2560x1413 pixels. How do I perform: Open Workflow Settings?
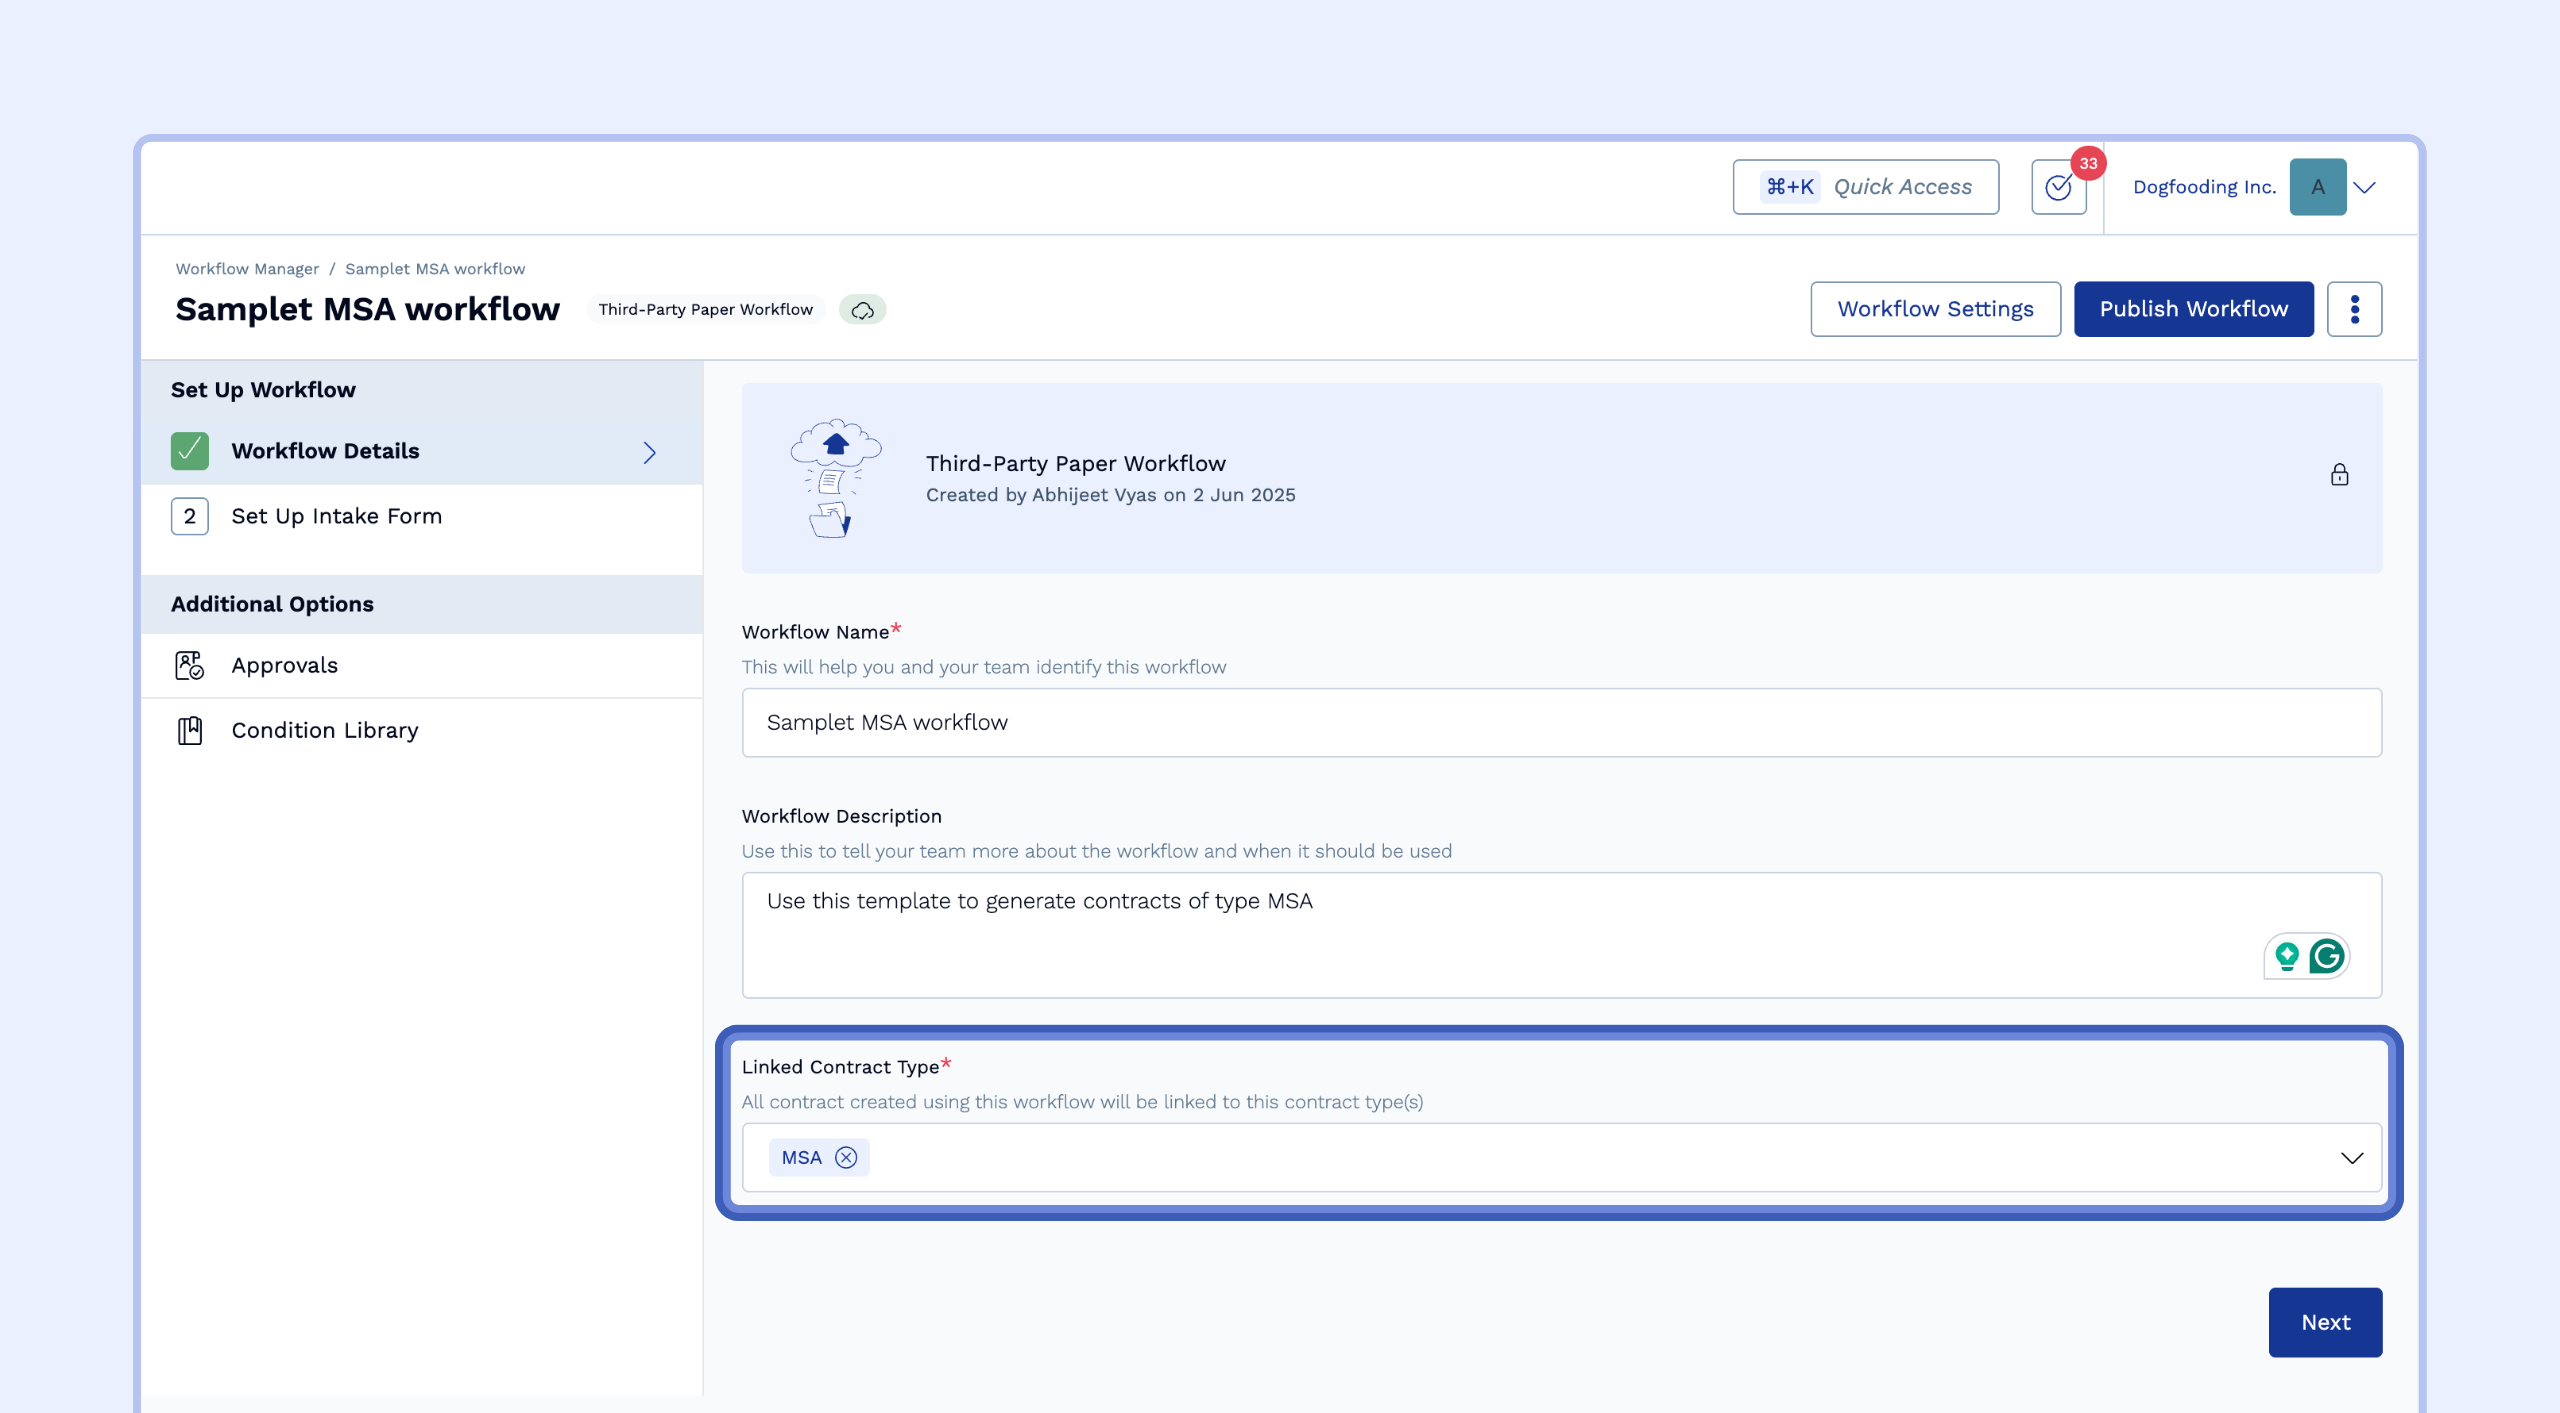(x=1935, y=309)
